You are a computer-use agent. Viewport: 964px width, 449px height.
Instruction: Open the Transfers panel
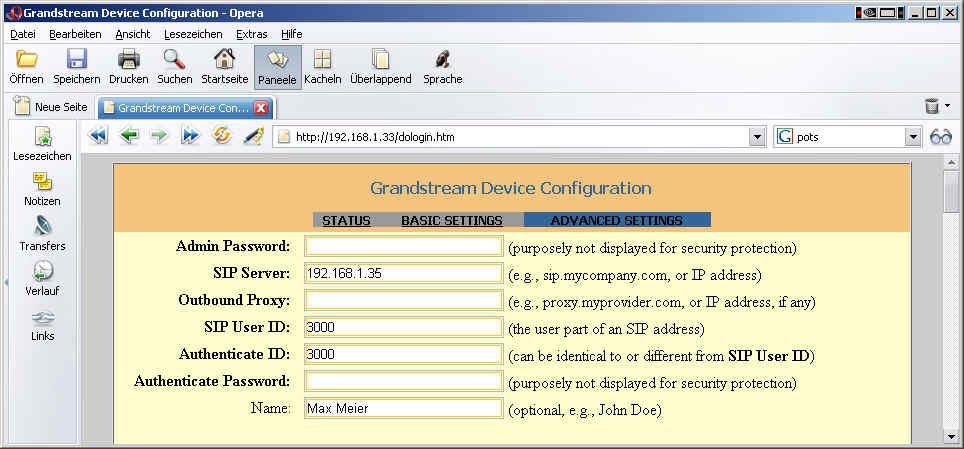click(42, 234)
